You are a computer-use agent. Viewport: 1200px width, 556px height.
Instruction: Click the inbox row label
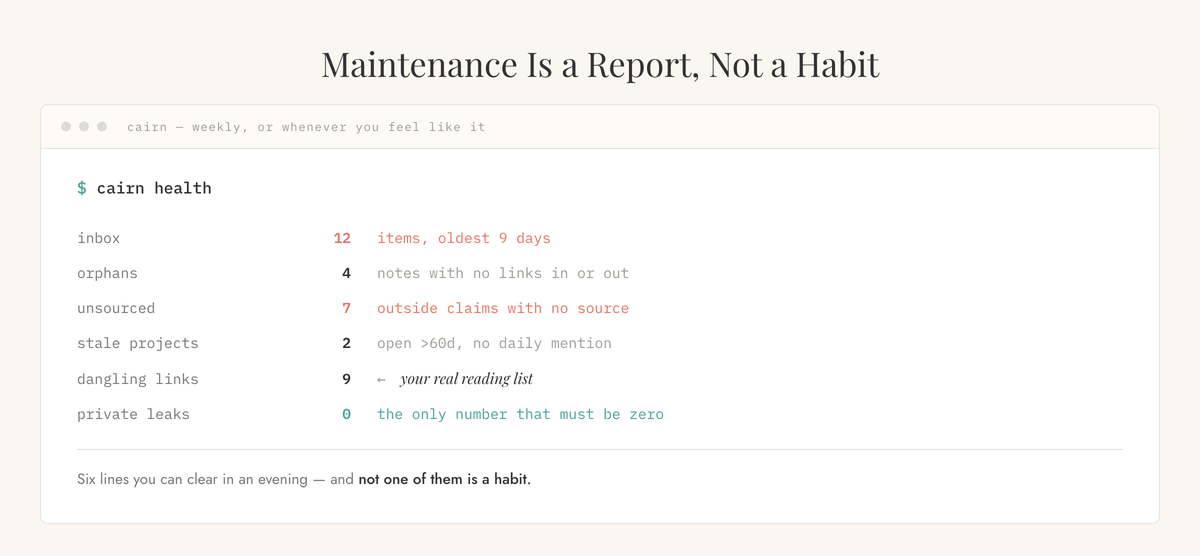pos(99,238)
